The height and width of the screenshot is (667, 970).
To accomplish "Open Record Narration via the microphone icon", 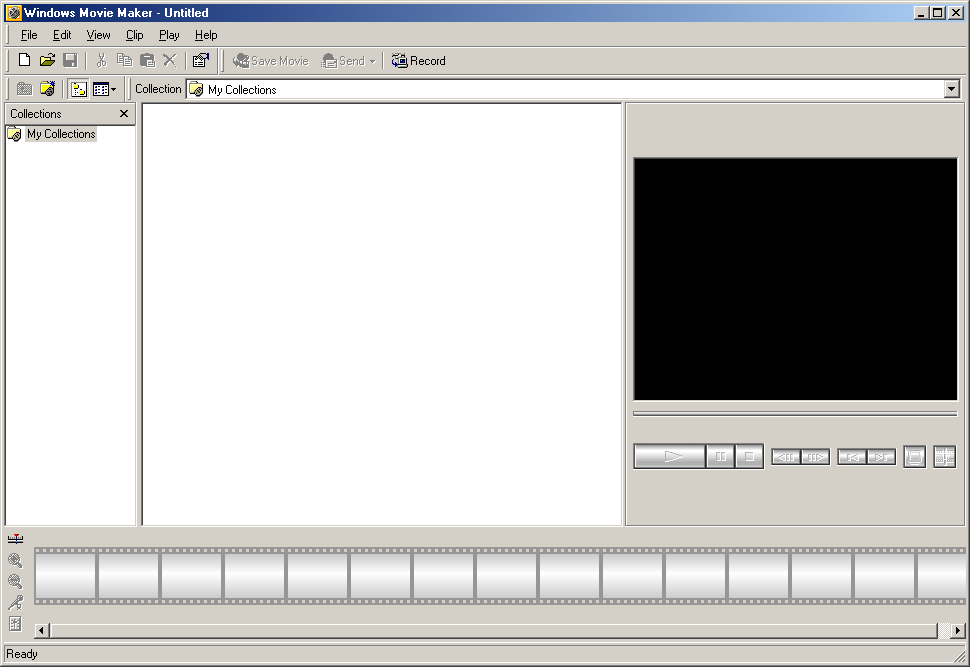I will point(15,603).
